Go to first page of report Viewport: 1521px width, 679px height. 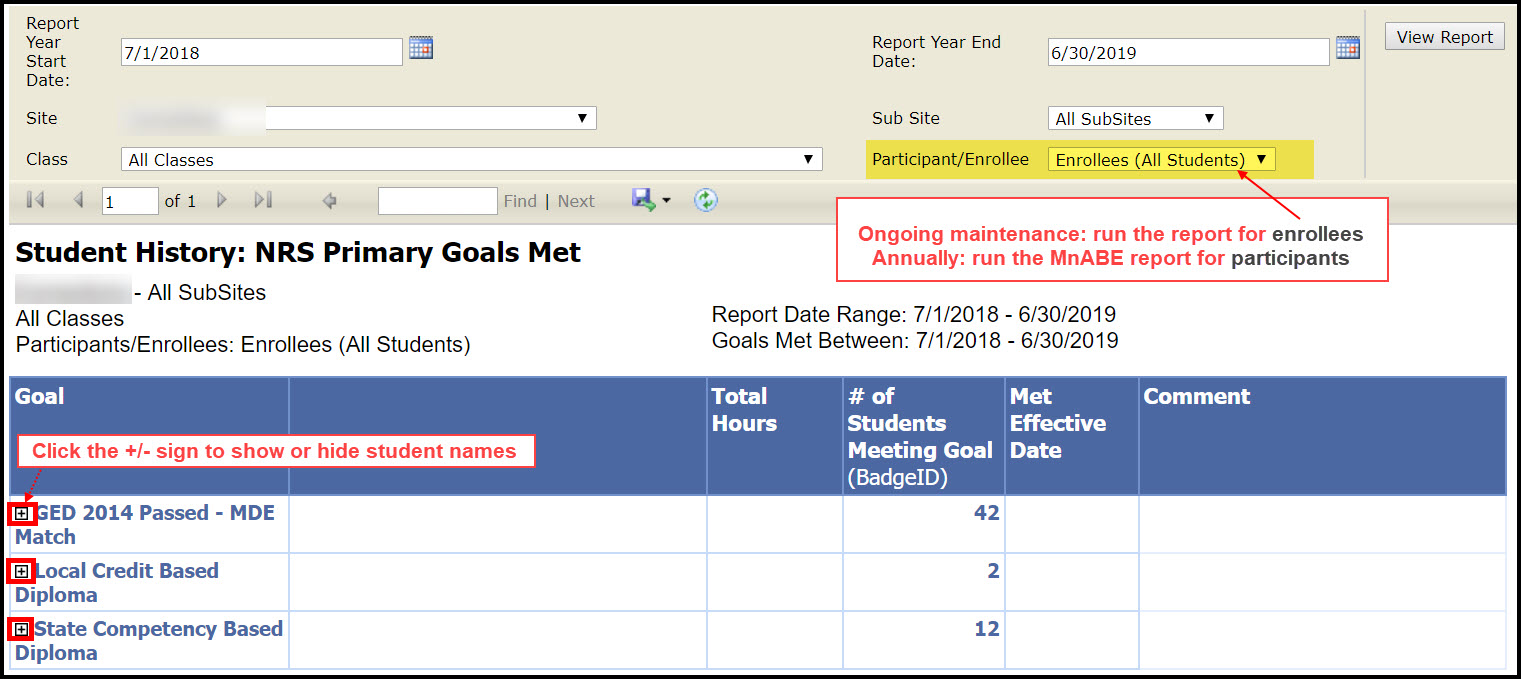(x=35, y=201)
